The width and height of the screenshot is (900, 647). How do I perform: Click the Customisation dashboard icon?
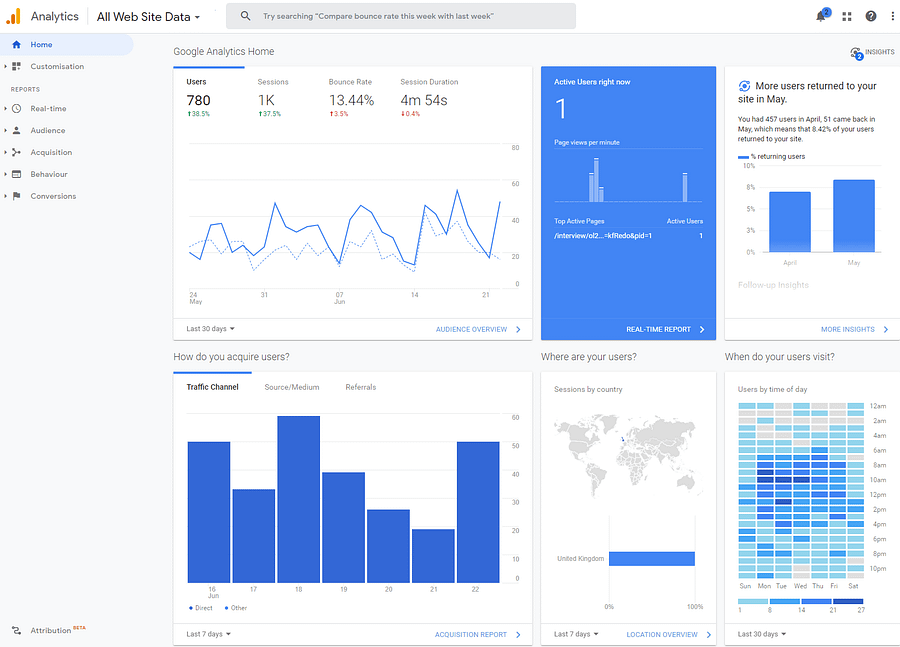[x=16, y=67]
